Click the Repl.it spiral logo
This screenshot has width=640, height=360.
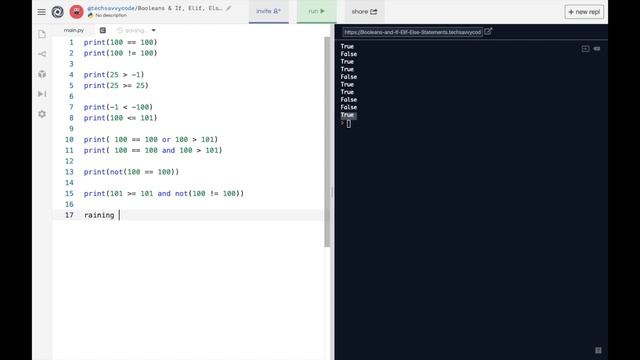58,12
